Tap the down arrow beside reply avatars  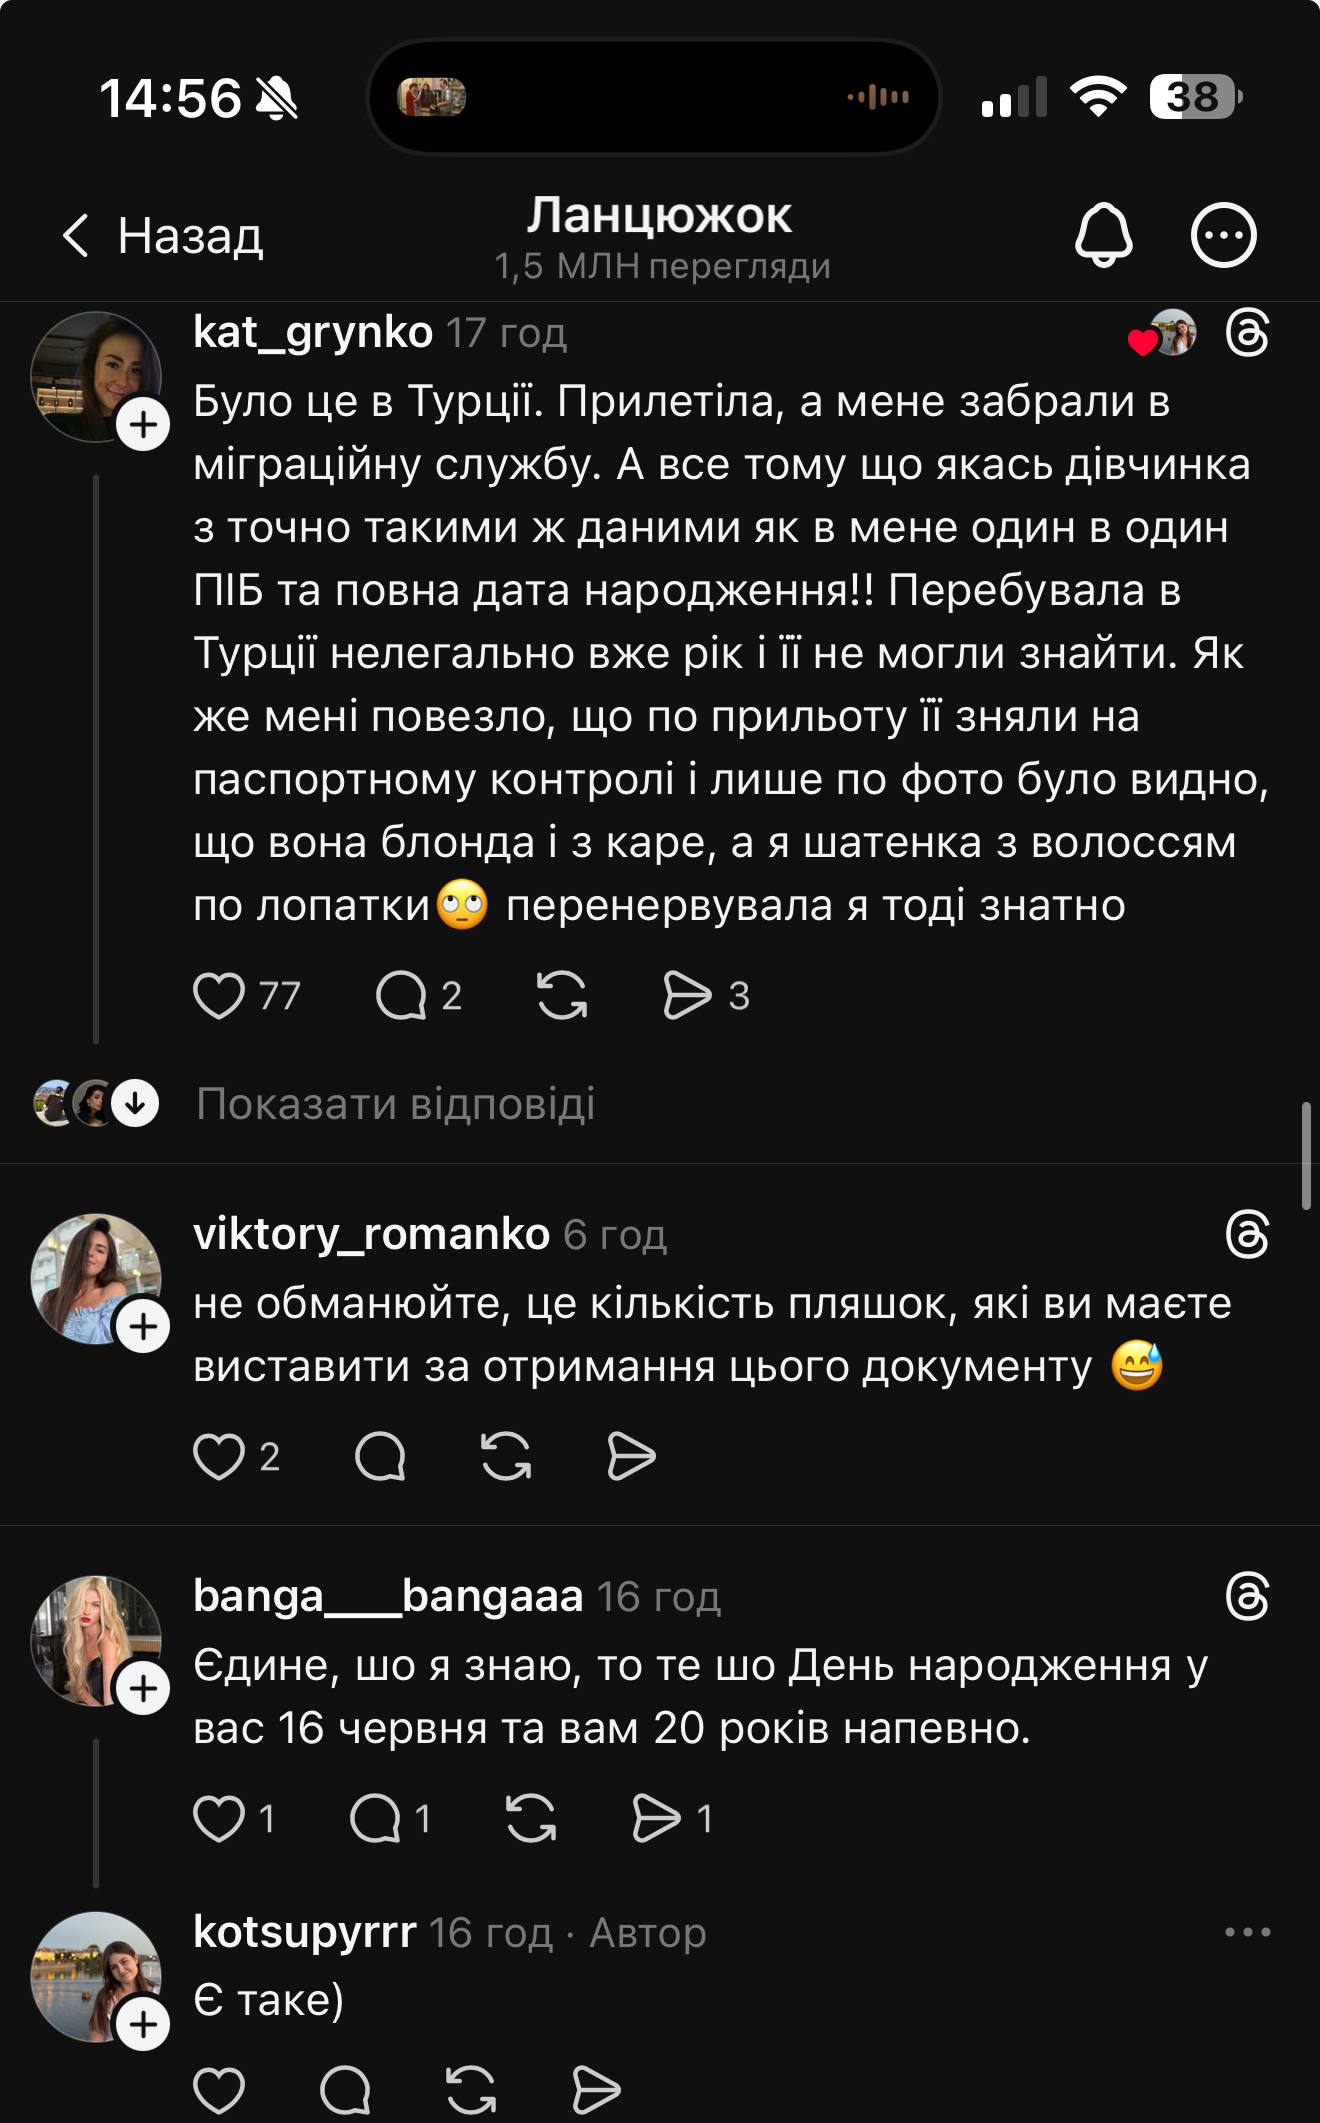coord(135,1104)
